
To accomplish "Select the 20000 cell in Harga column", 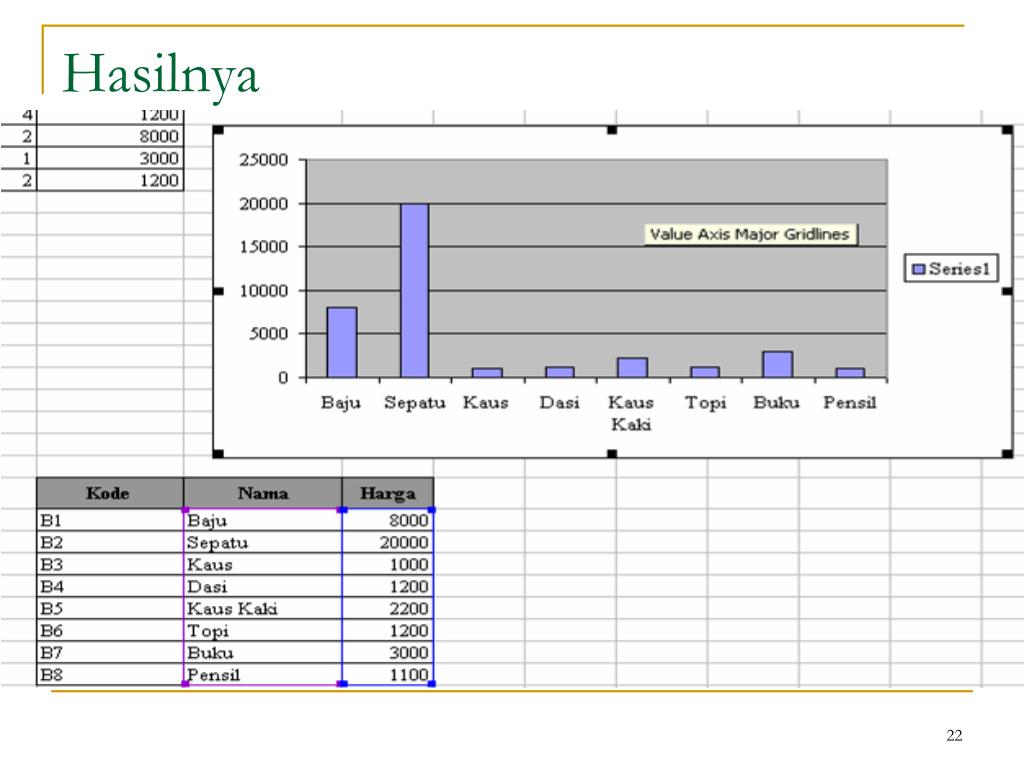I will (388, 543).
